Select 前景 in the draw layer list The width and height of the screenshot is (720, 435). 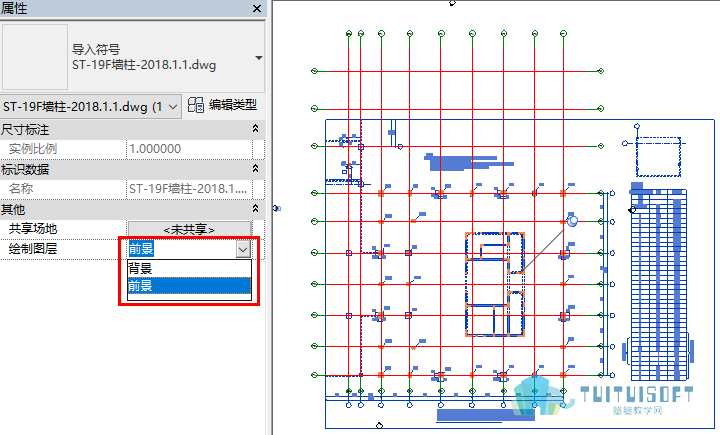click(189, 285)
